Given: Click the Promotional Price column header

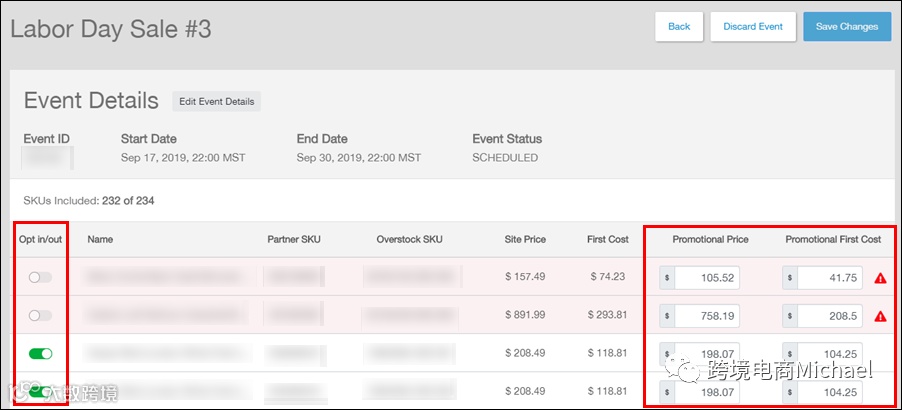Looking at the screenshot, I should click(710, 240).
